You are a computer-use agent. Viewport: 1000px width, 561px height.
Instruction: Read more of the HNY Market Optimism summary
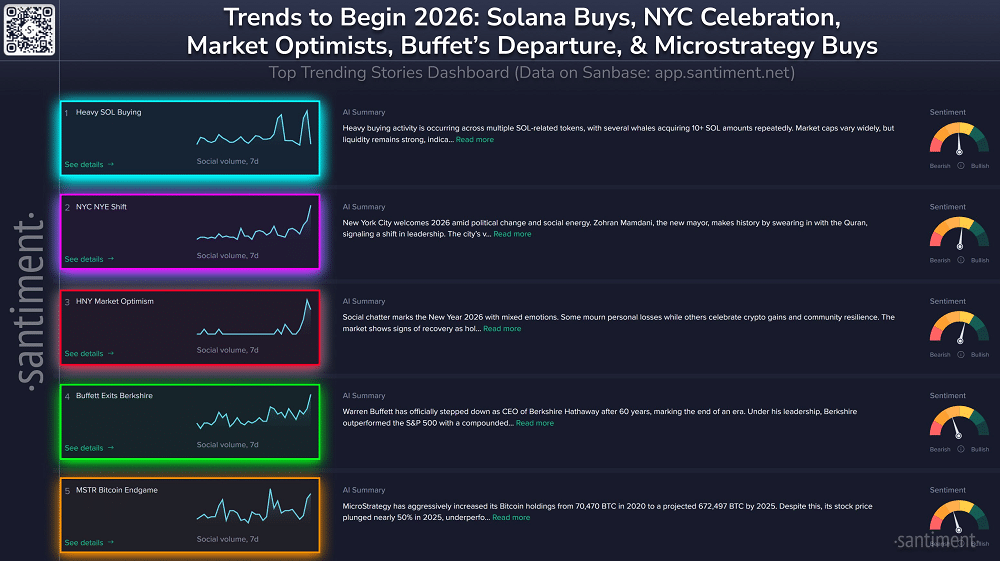pos(502,329)
